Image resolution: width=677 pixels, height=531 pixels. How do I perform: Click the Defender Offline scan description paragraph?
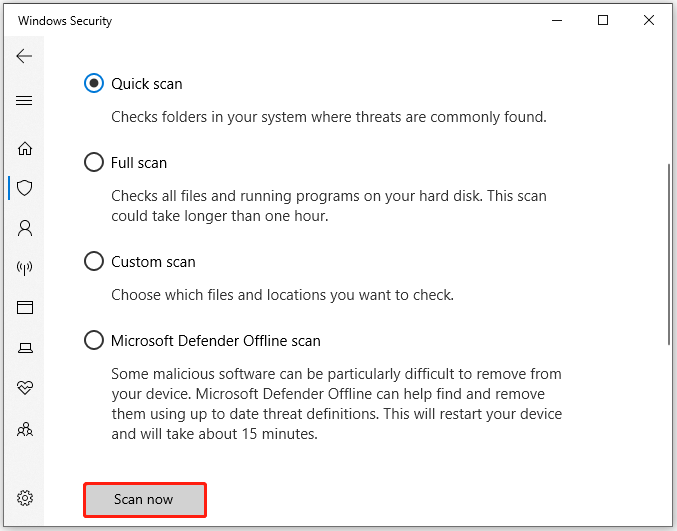tap(337, 404)
